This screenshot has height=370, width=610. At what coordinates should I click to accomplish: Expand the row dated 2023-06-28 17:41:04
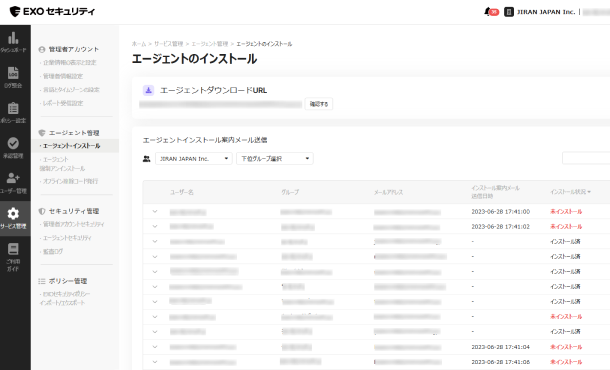coord(155,347)
